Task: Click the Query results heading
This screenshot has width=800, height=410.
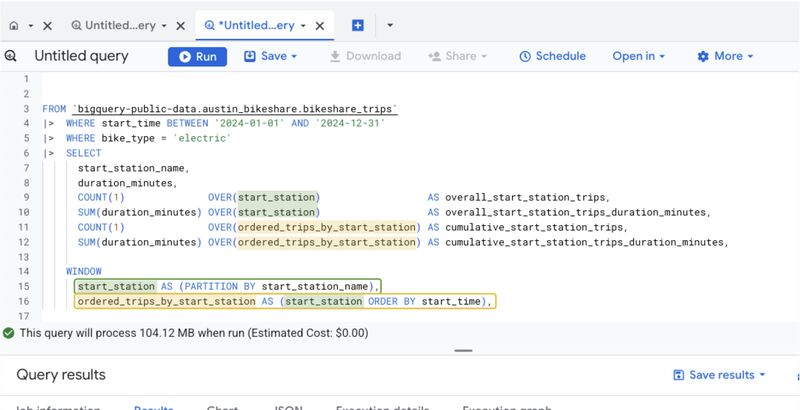Action: pos(61,375)
